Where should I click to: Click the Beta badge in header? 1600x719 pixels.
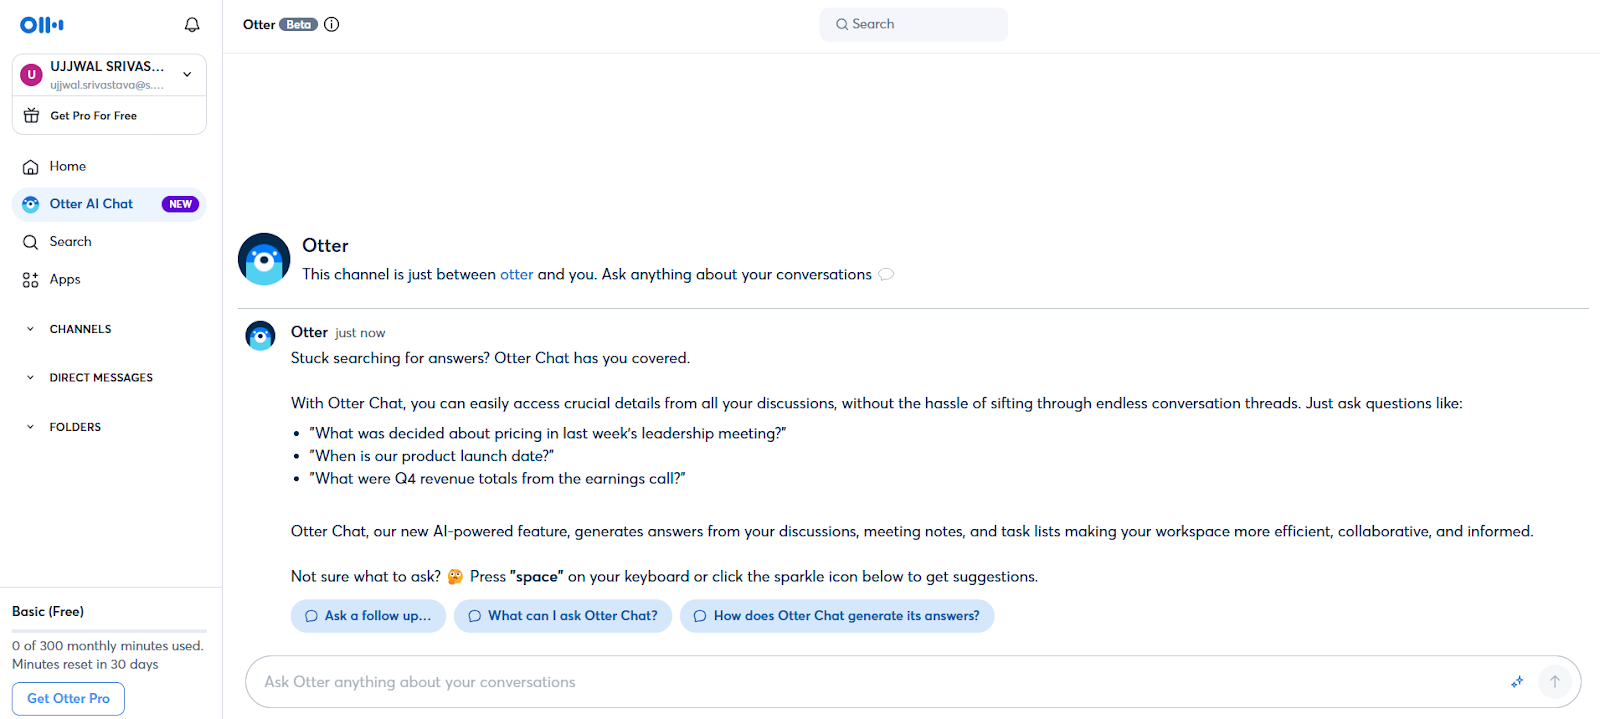click(298, 25)
